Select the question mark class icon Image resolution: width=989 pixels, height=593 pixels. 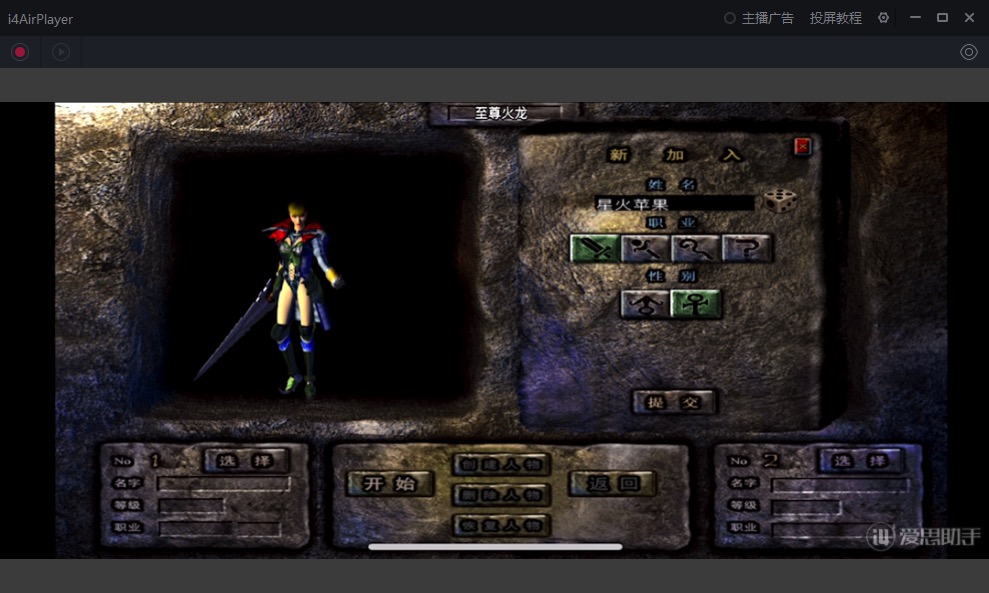point(746,248)
